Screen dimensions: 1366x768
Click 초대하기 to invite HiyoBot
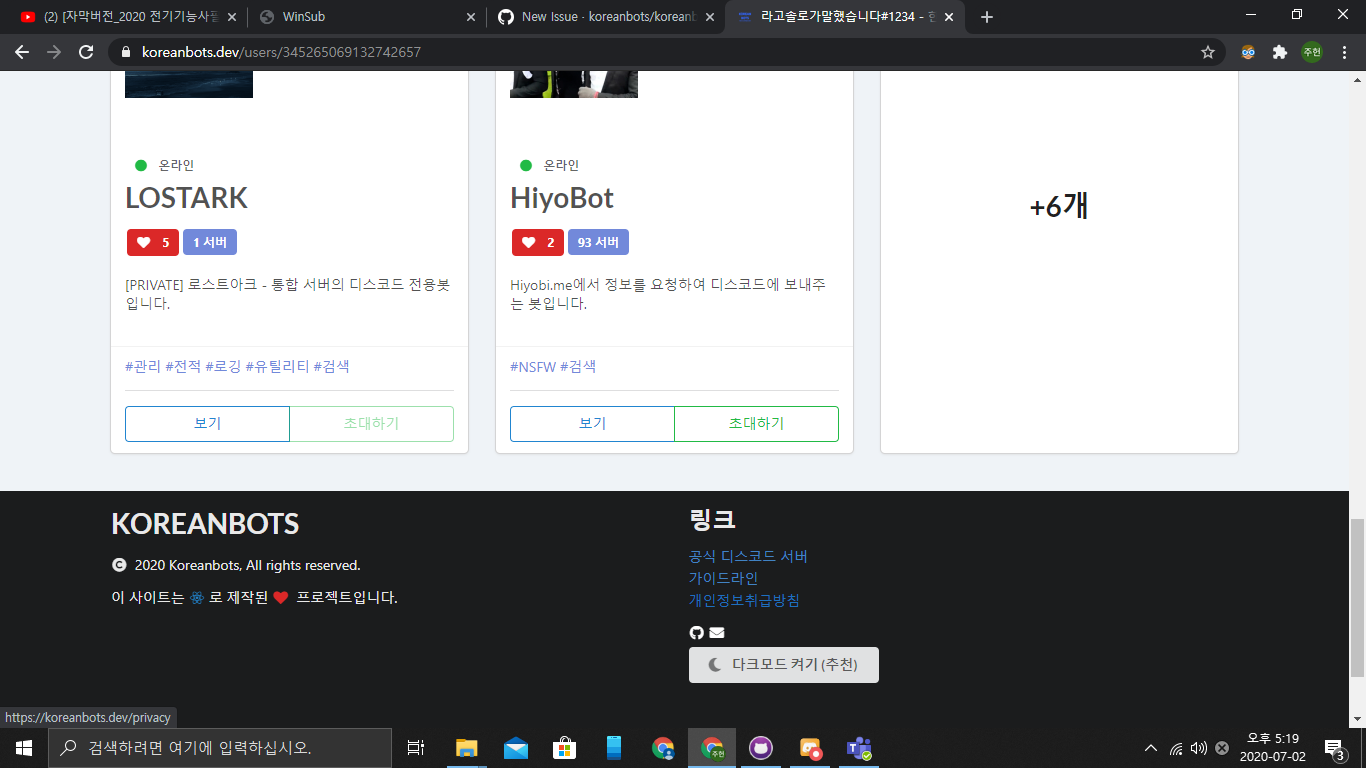tap(756, 423)
